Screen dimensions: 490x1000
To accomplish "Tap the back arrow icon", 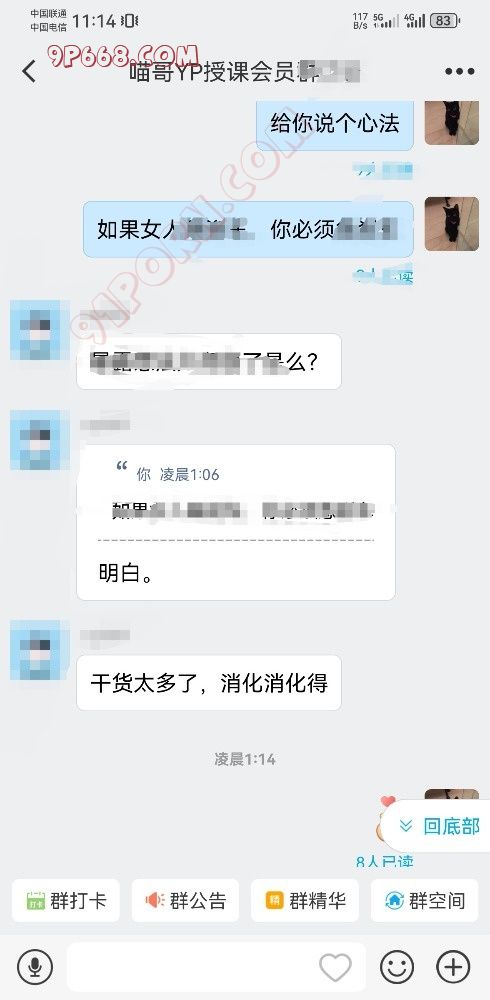I will coord(29,71).
